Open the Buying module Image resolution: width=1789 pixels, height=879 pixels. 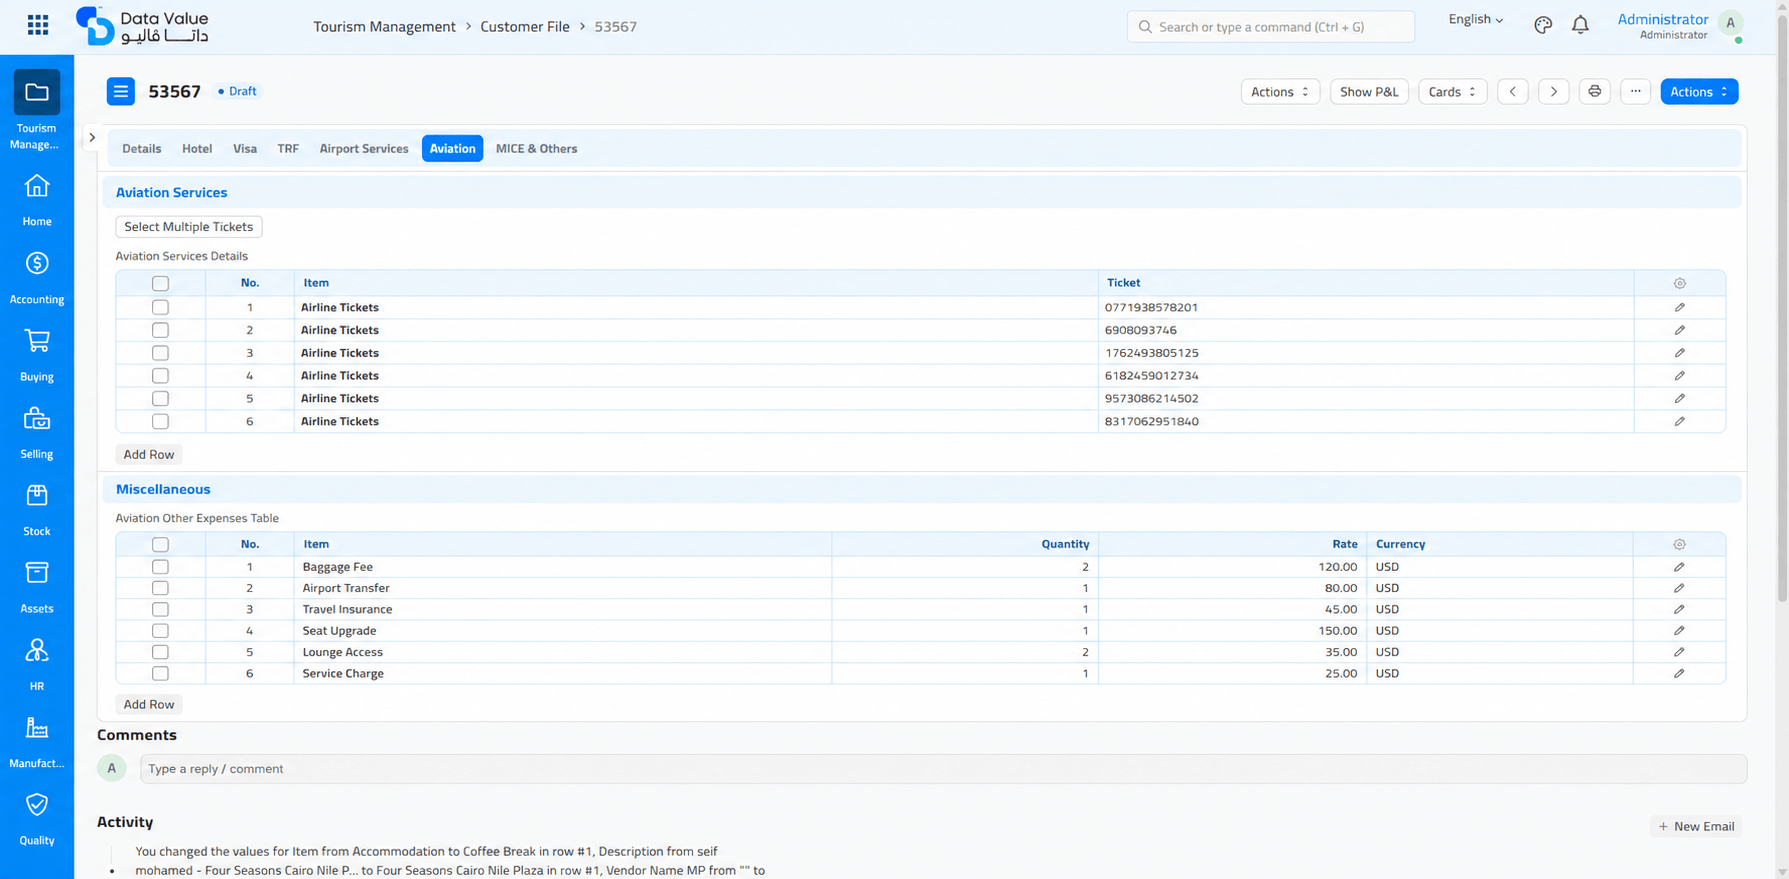(37, 355)
